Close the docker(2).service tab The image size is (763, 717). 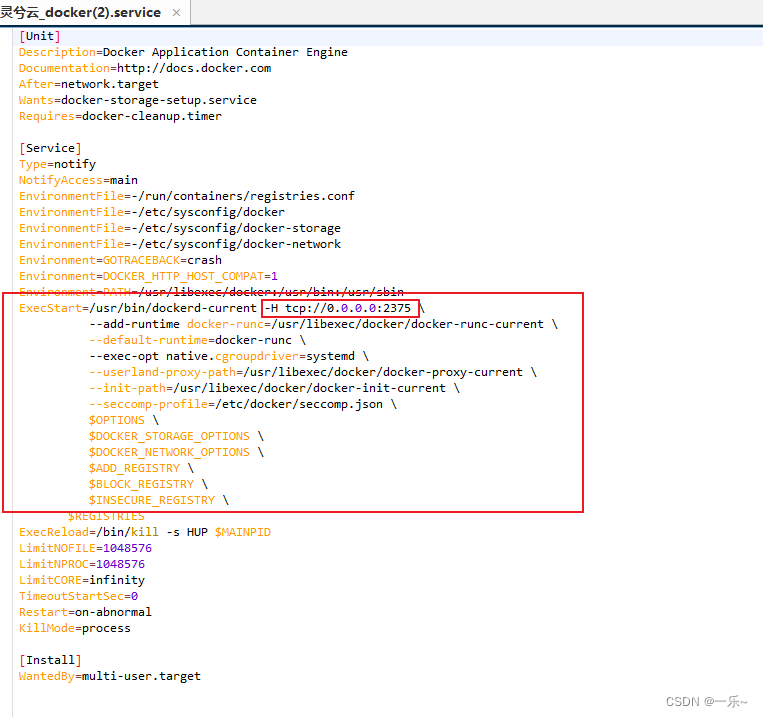pos(177,13)
